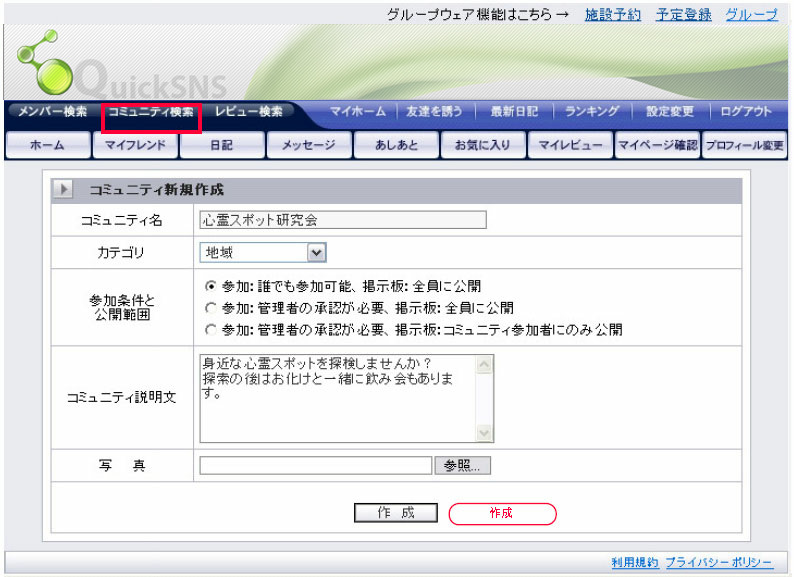Click the 参照... file browse button
Image resolution: width=794 pixels, height=577 pixels.
[x=462, y=466]
